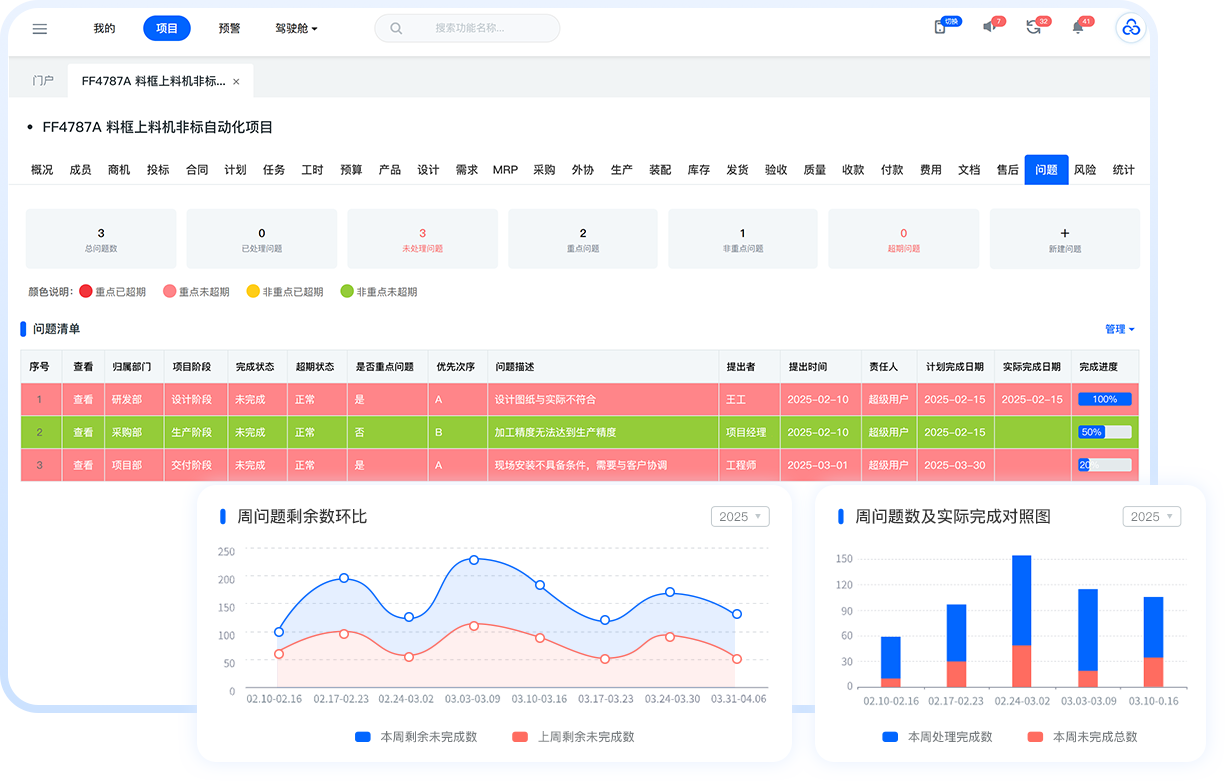Click the search magnifier icon

pyautogui.click(x=396, y=29)
